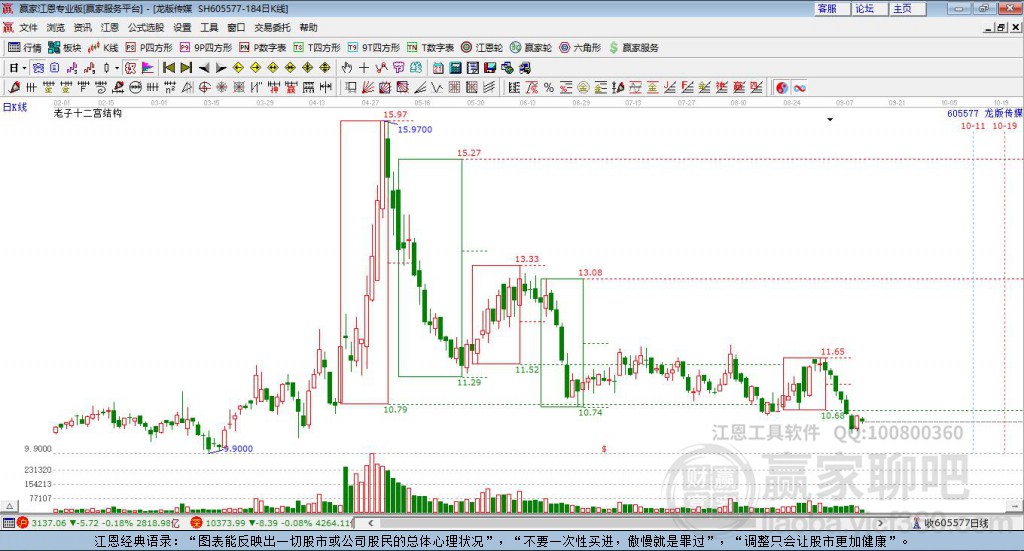
Task: Open the 交易委托 menu
Action: (x=272, y=27)
